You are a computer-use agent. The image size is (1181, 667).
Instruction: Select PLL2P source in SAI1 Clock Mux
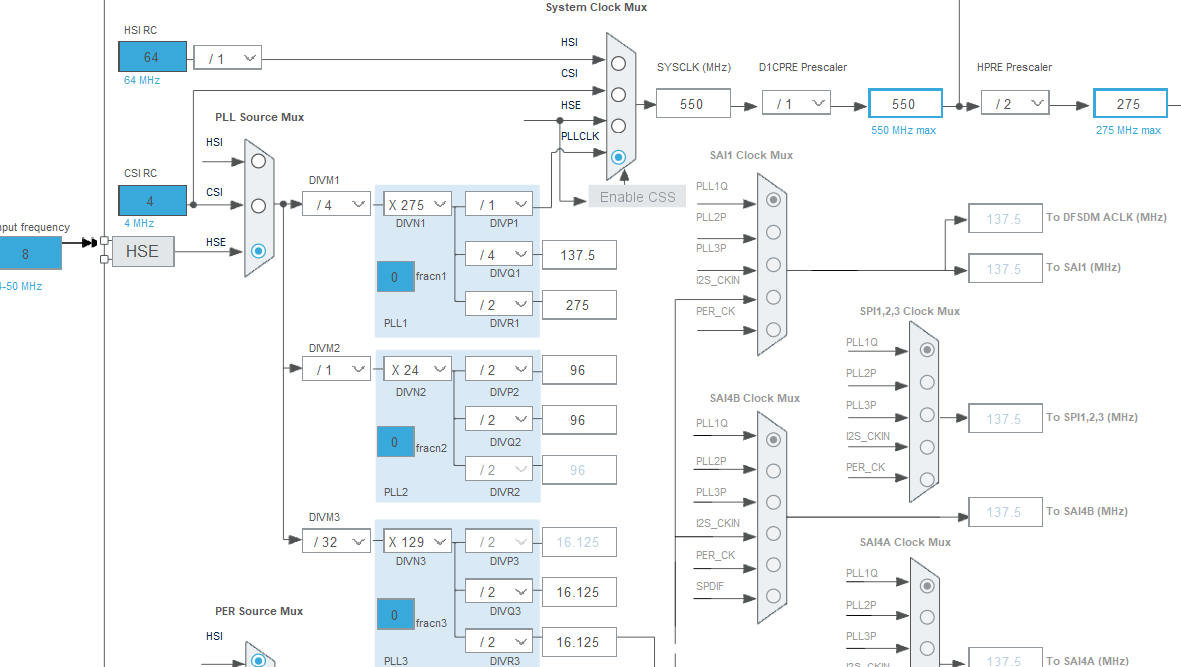click(773, 231)
